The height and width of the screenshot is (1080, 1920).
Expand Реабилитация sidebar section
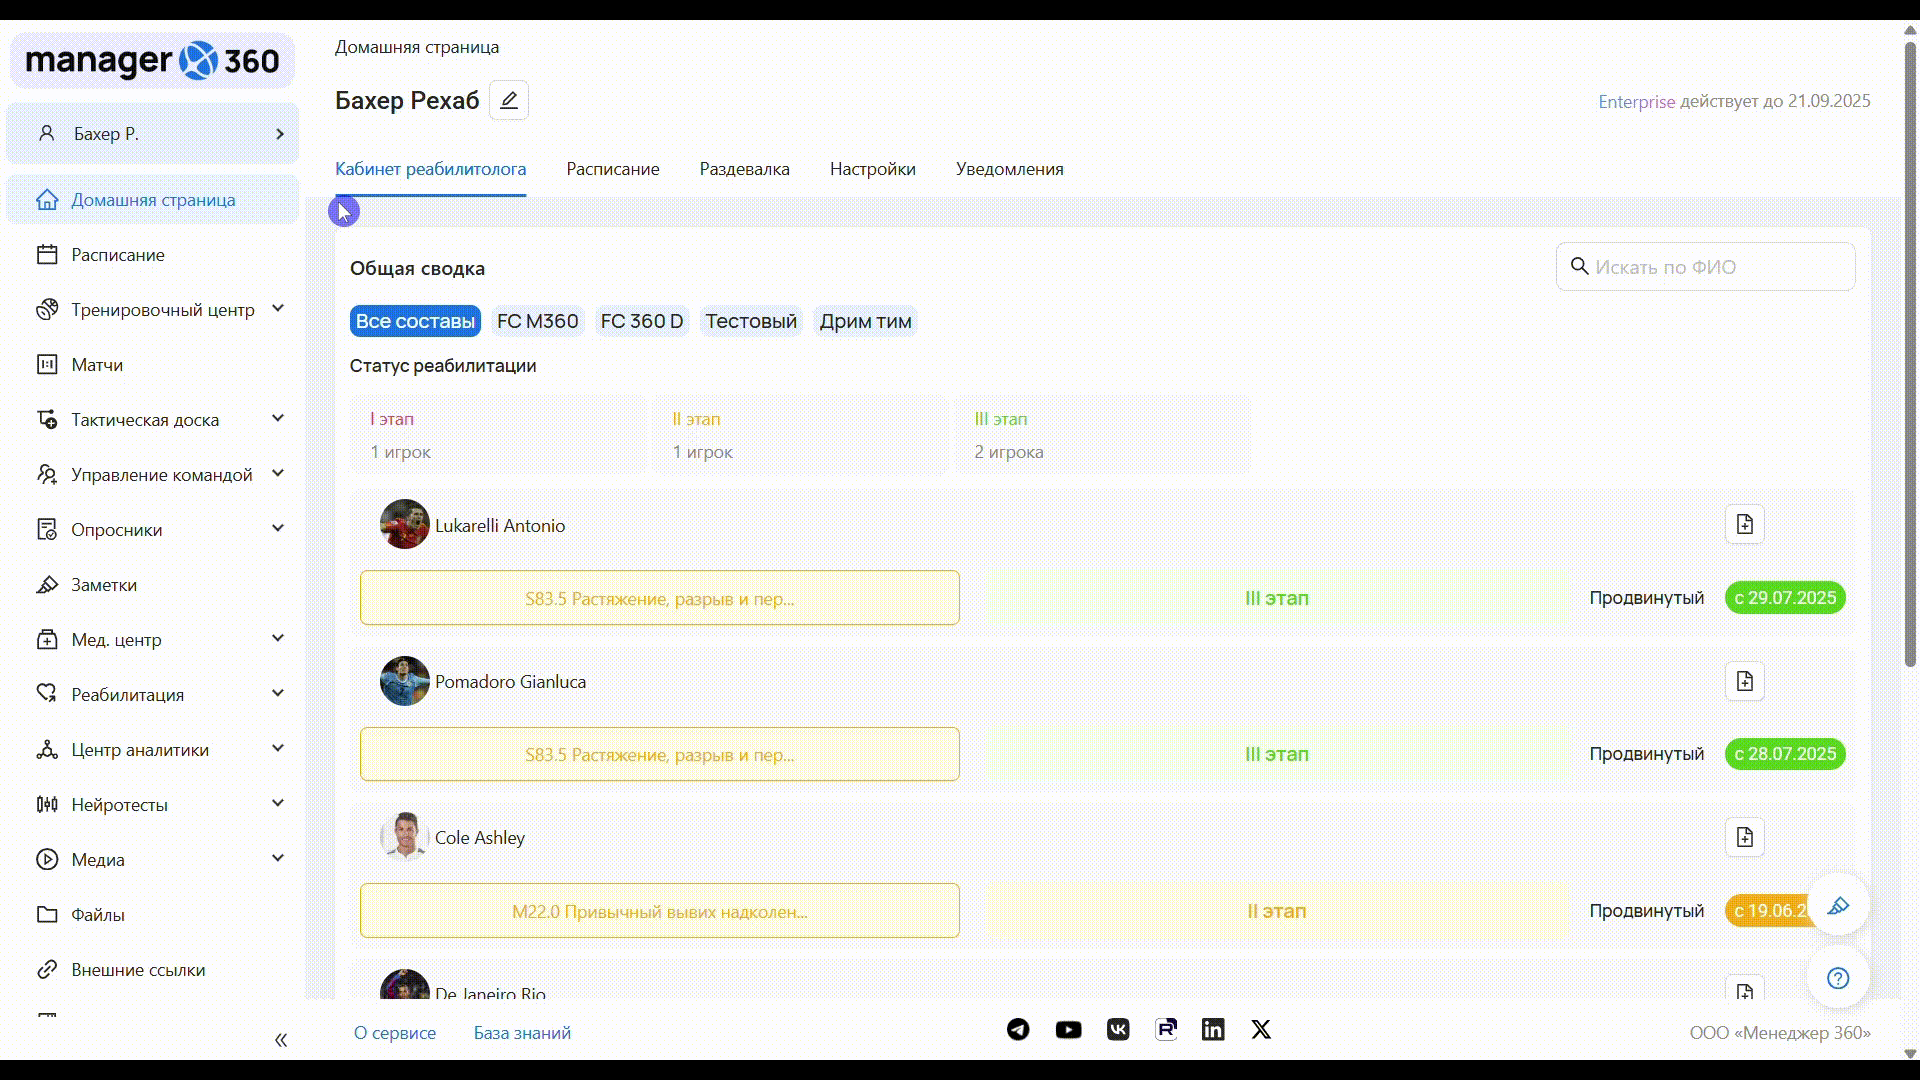coord(127,695)
